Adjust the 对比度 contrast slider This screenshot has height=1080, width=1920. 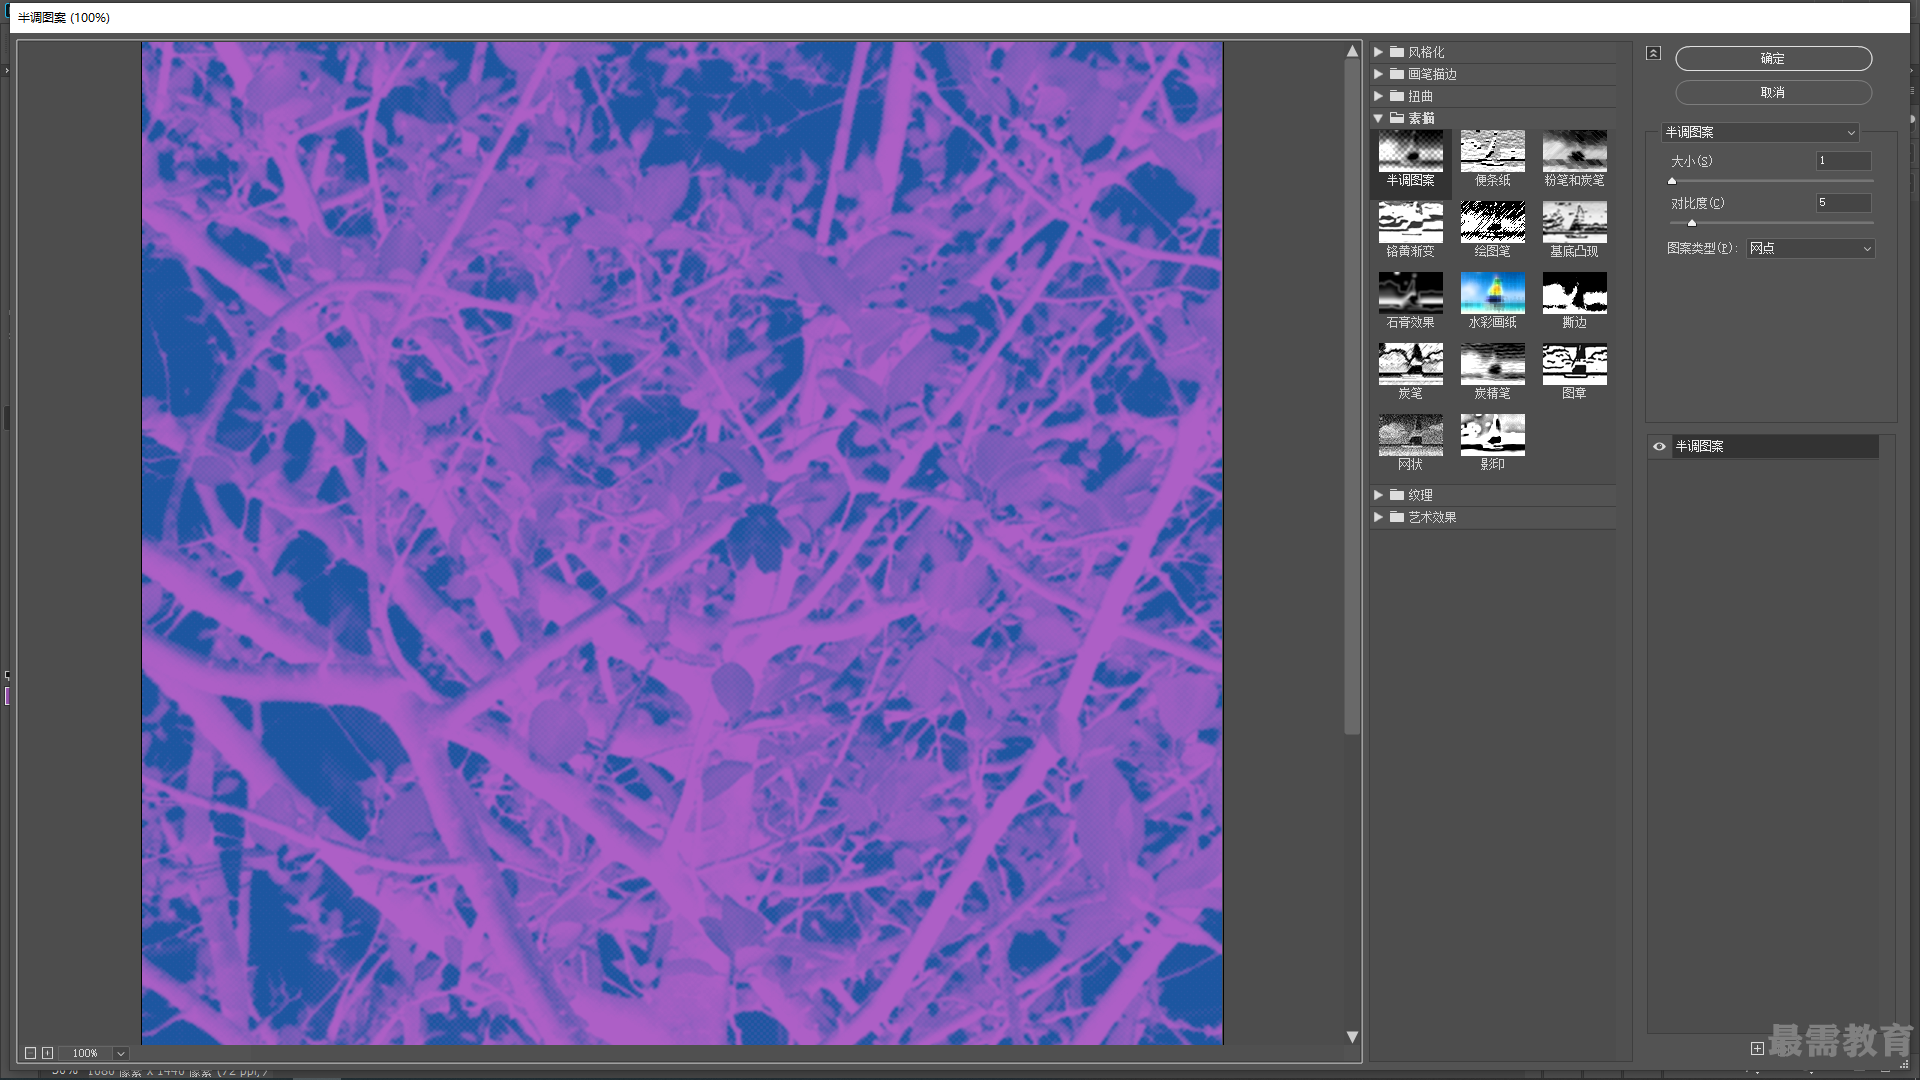pyautogui.click(x=1692, y=223)
